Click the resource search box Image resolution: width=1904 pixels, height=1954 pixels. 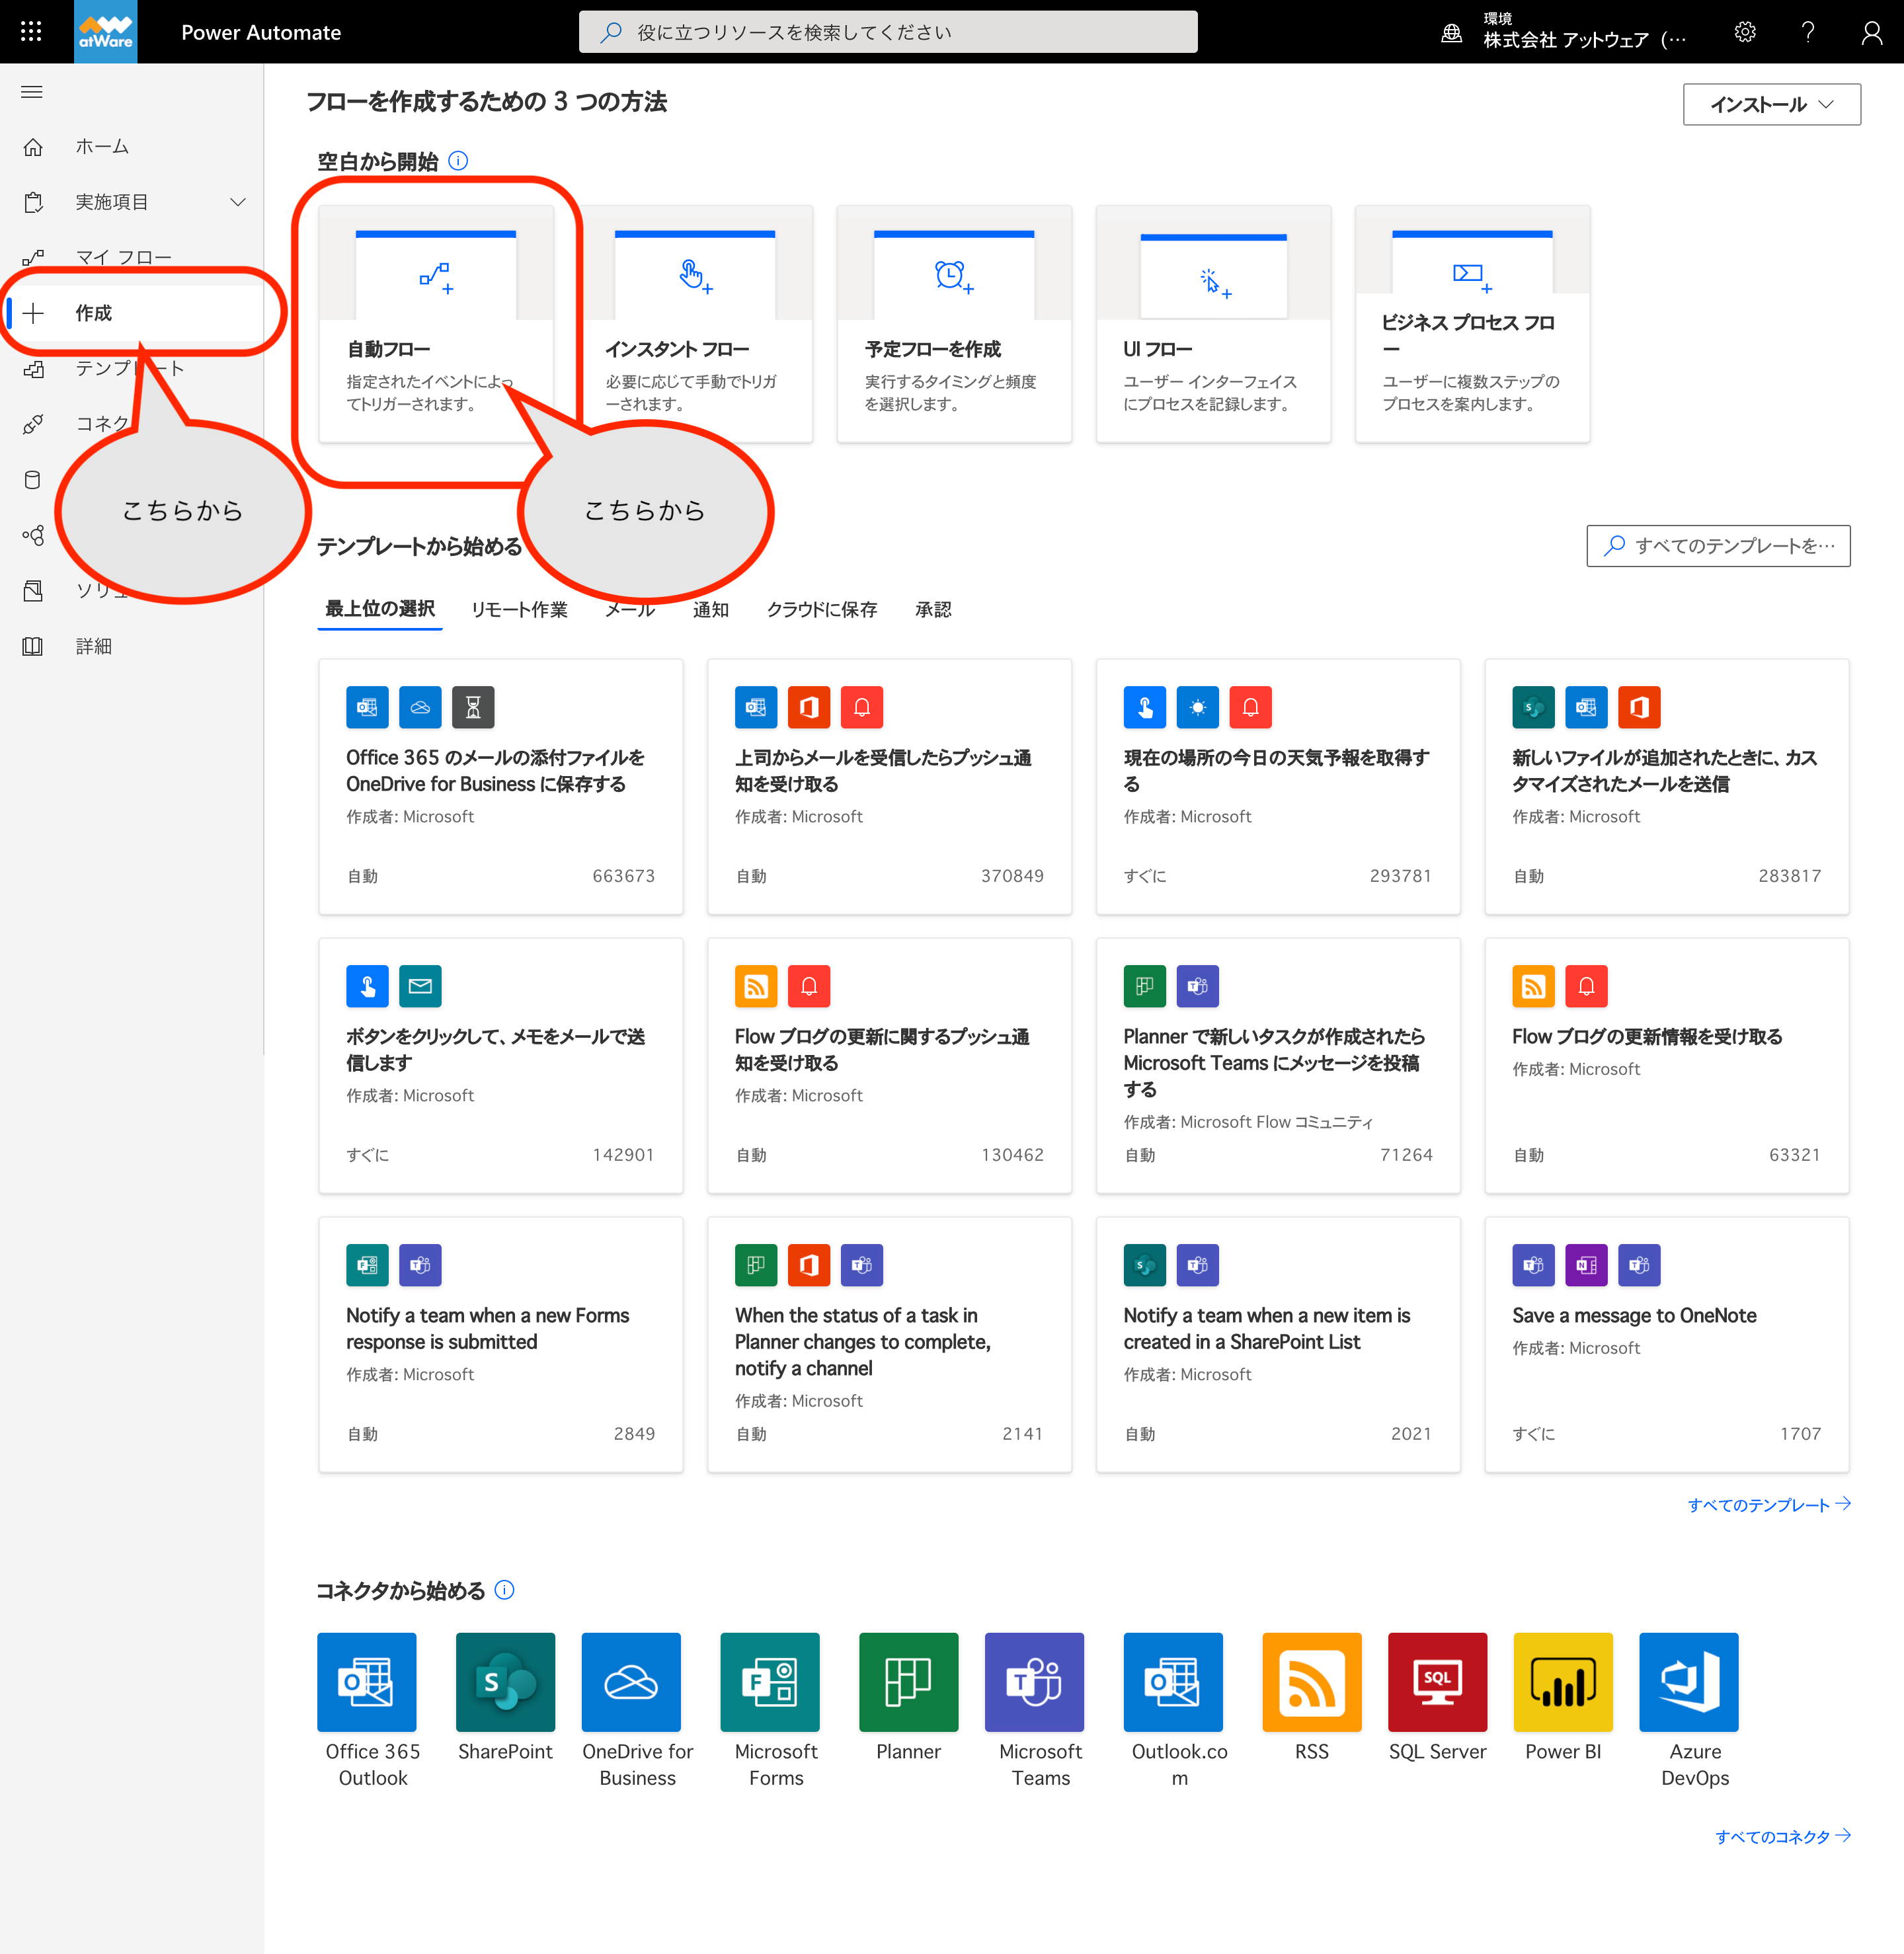point(888,32)
